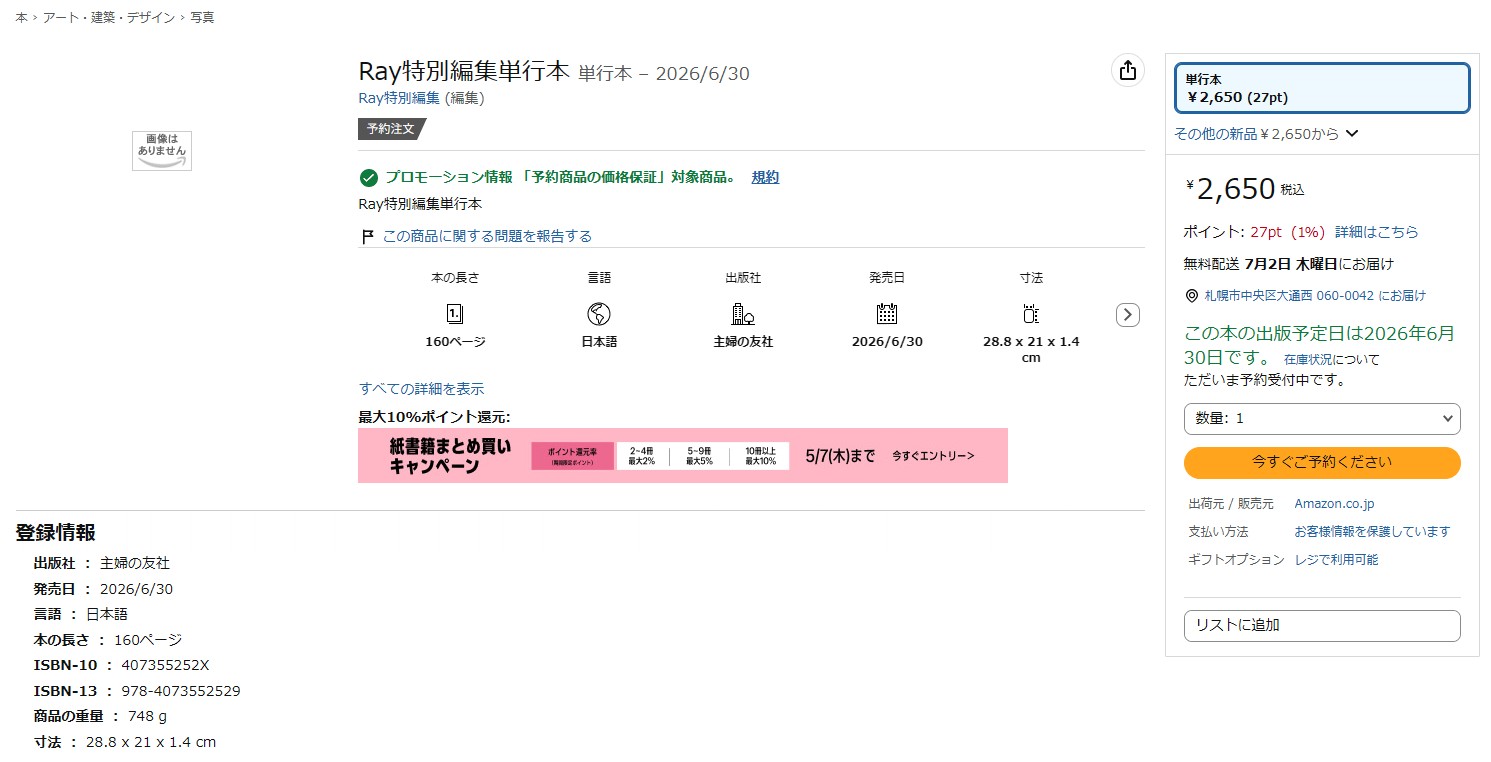Click the ISBN-13 value 978-4073552529
1491x762 pixels.
click(181, 691)
